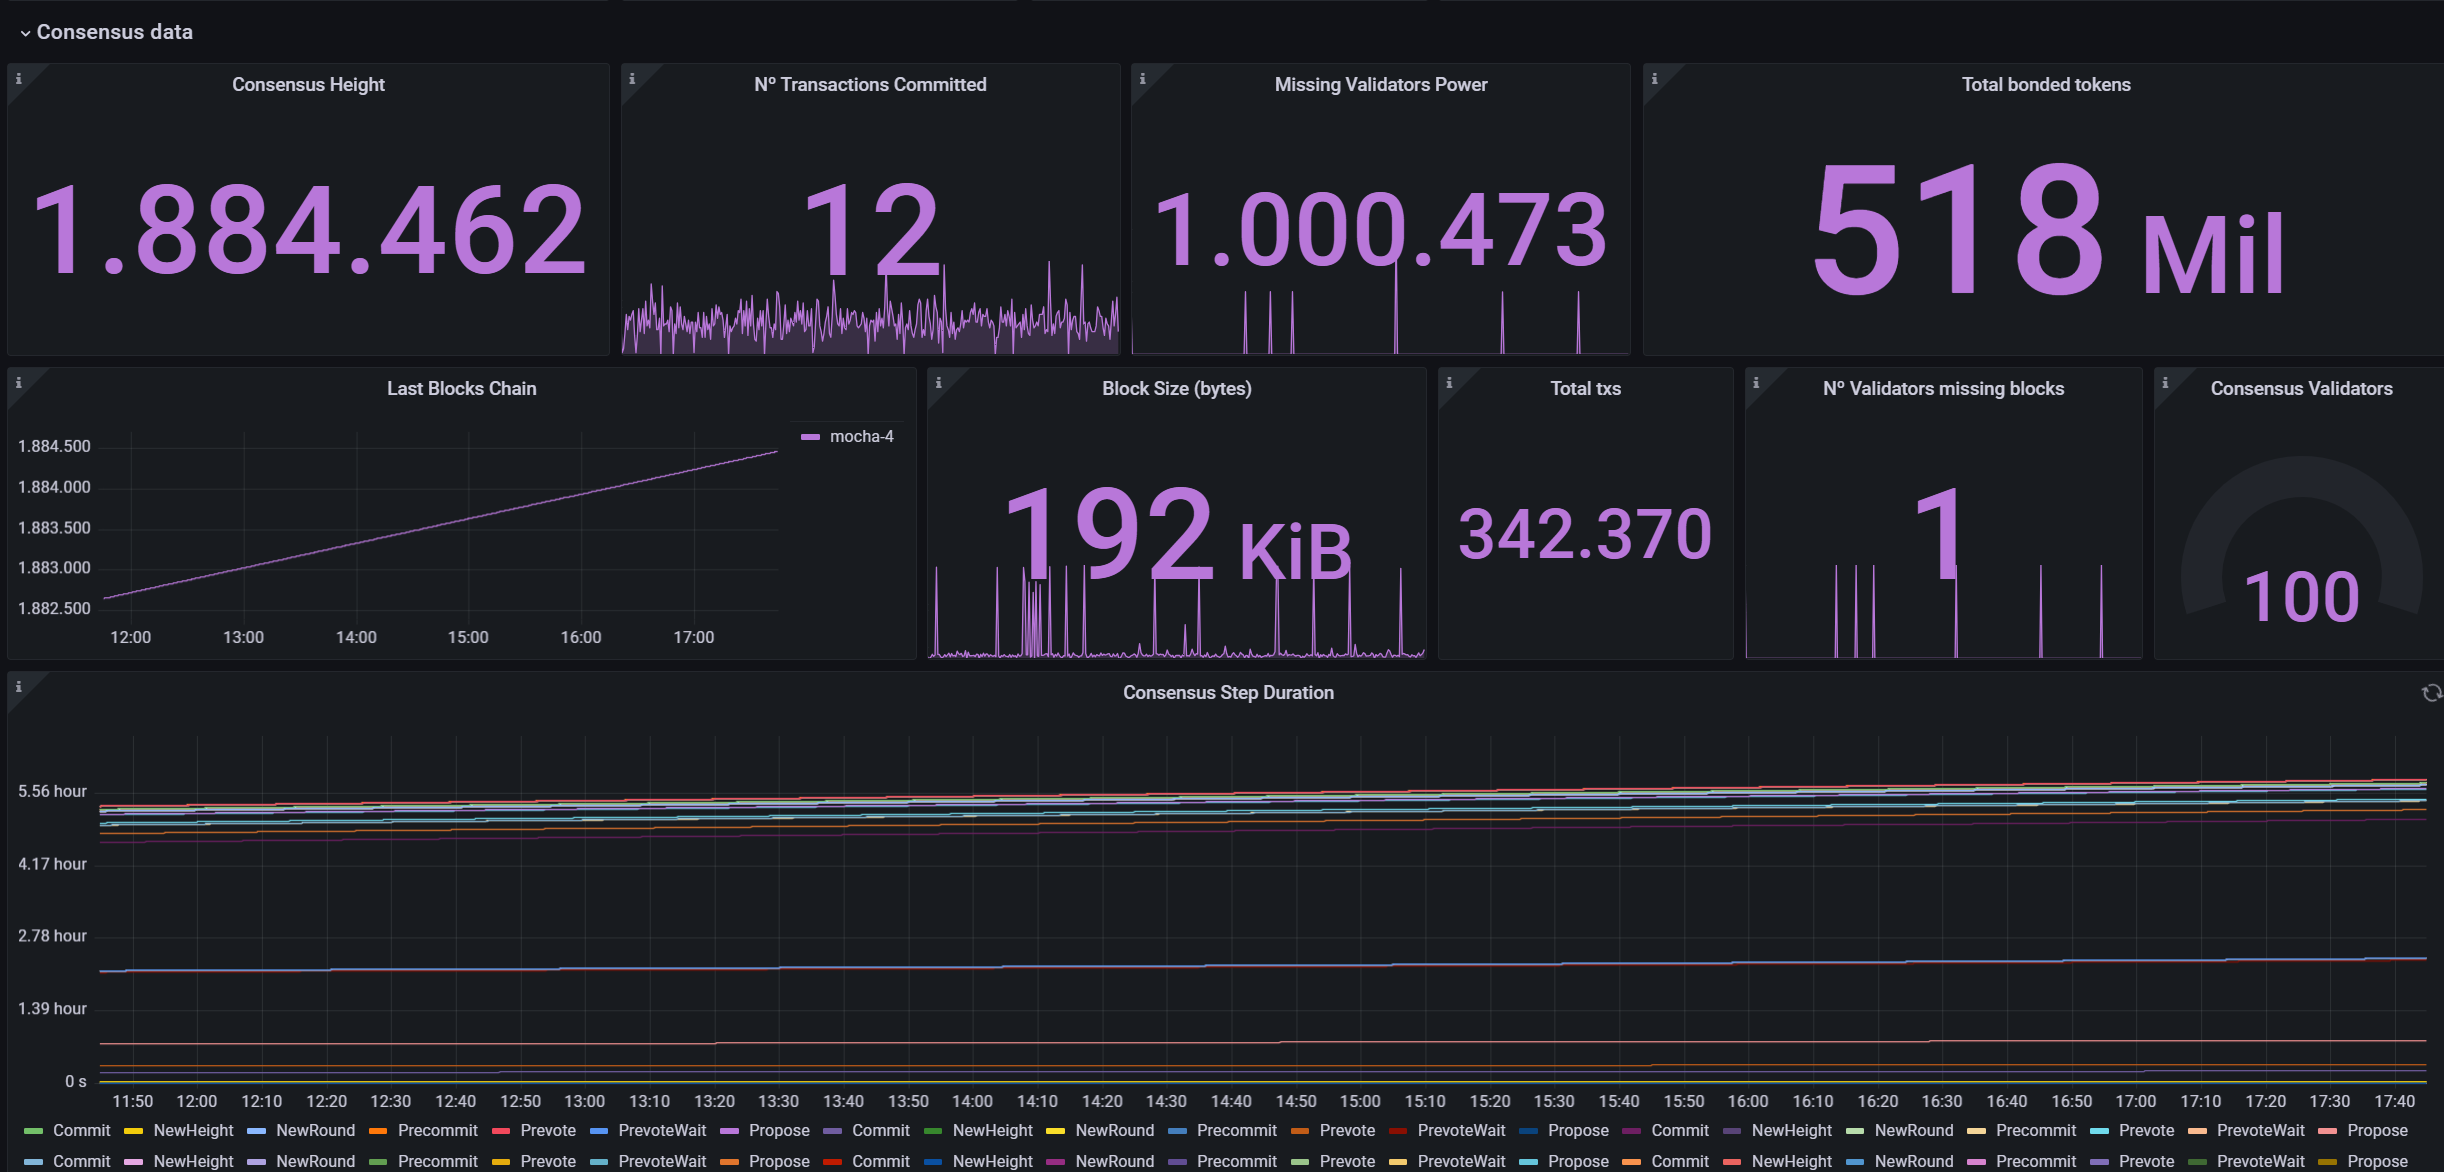Click Total bonded tokens panel info icon
This screenshot has width=2444, height=1172.
(x=1654, y=78)
